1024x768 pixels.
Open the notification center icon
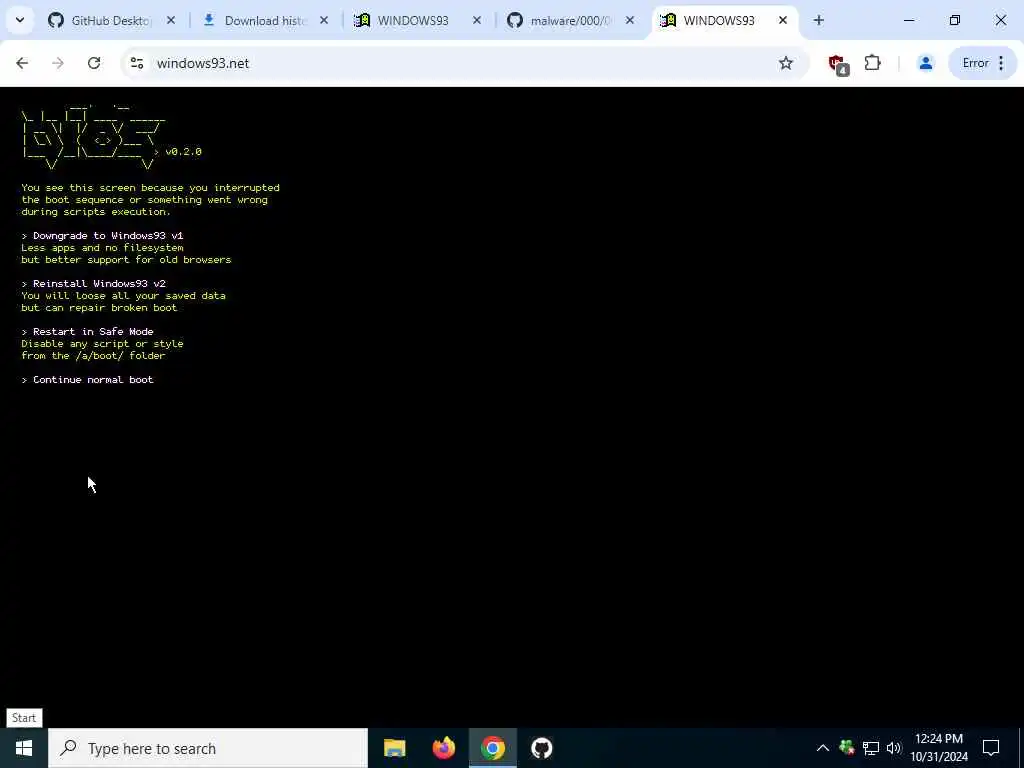click(991, 748)
